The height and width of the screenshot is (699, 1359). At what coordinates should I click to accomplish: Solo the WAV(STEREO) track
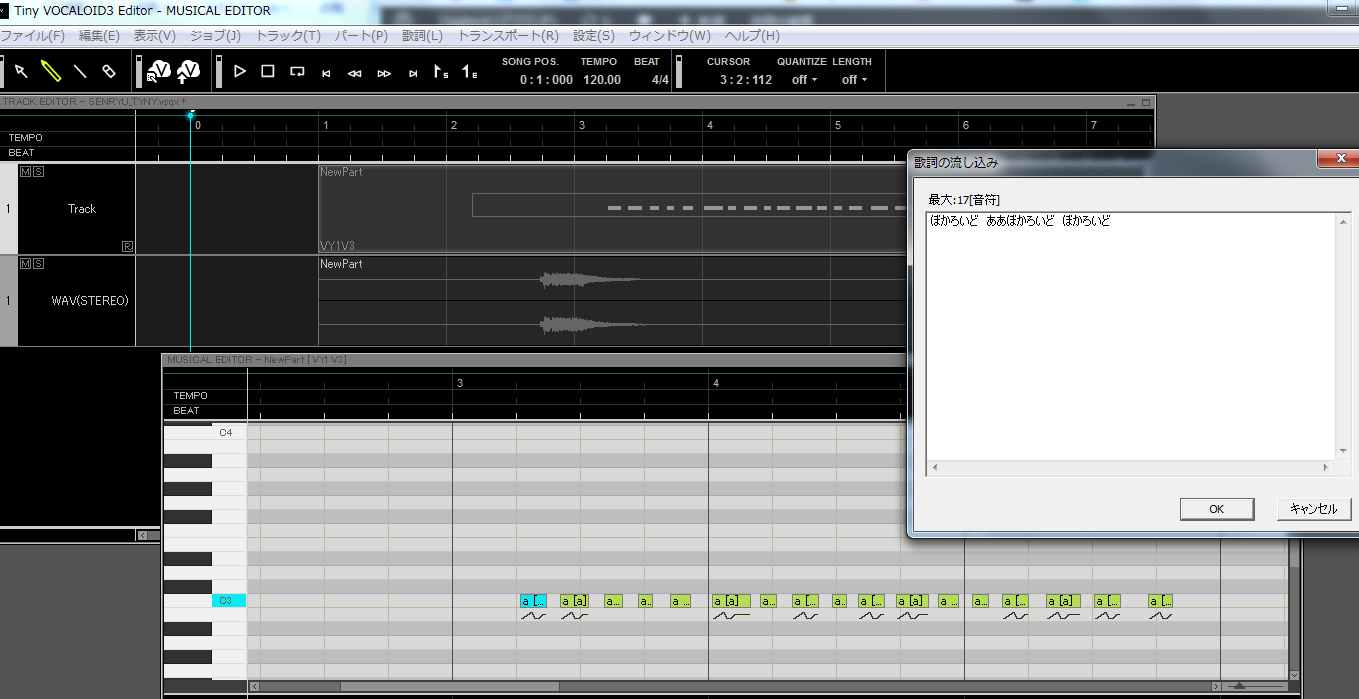pos(38,263)
